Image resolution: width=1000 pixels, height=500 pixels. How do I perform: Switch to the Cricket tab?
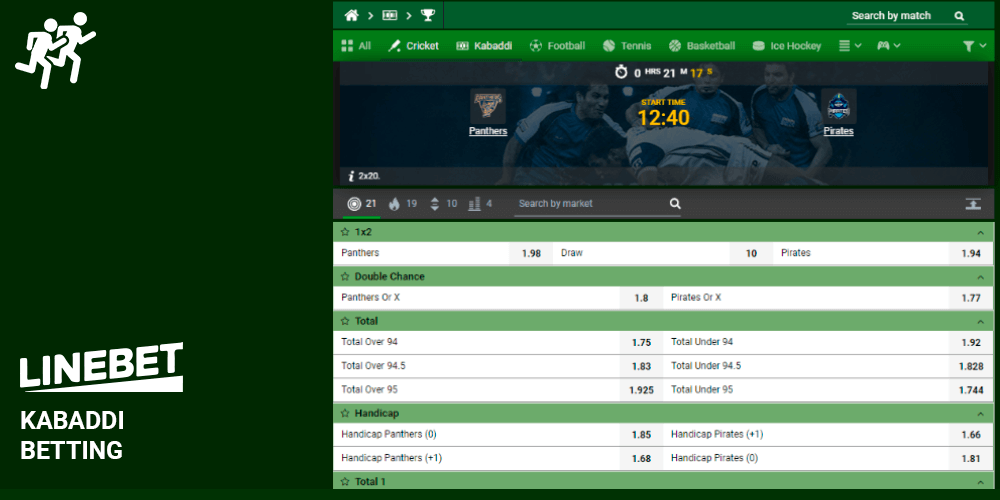point(413,46)
